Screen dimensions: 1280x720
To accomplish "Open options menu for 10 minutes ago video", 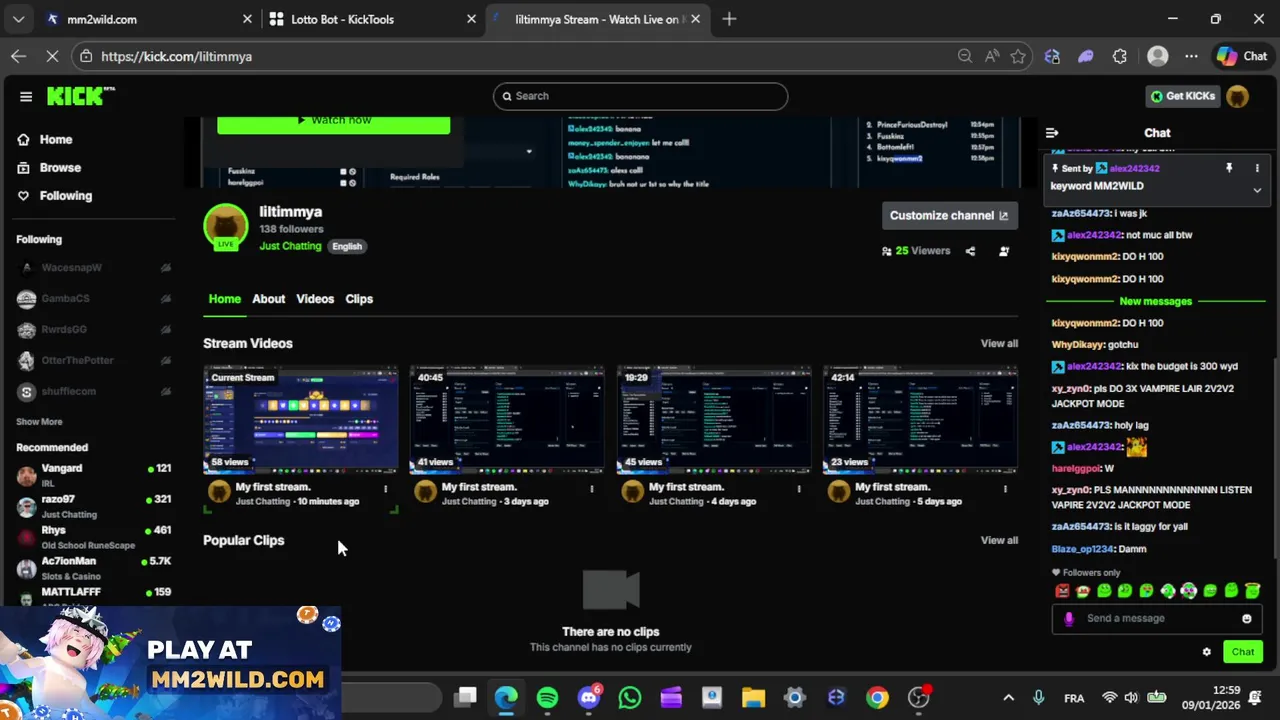I will pyautogui.click(x=385, y=489).
